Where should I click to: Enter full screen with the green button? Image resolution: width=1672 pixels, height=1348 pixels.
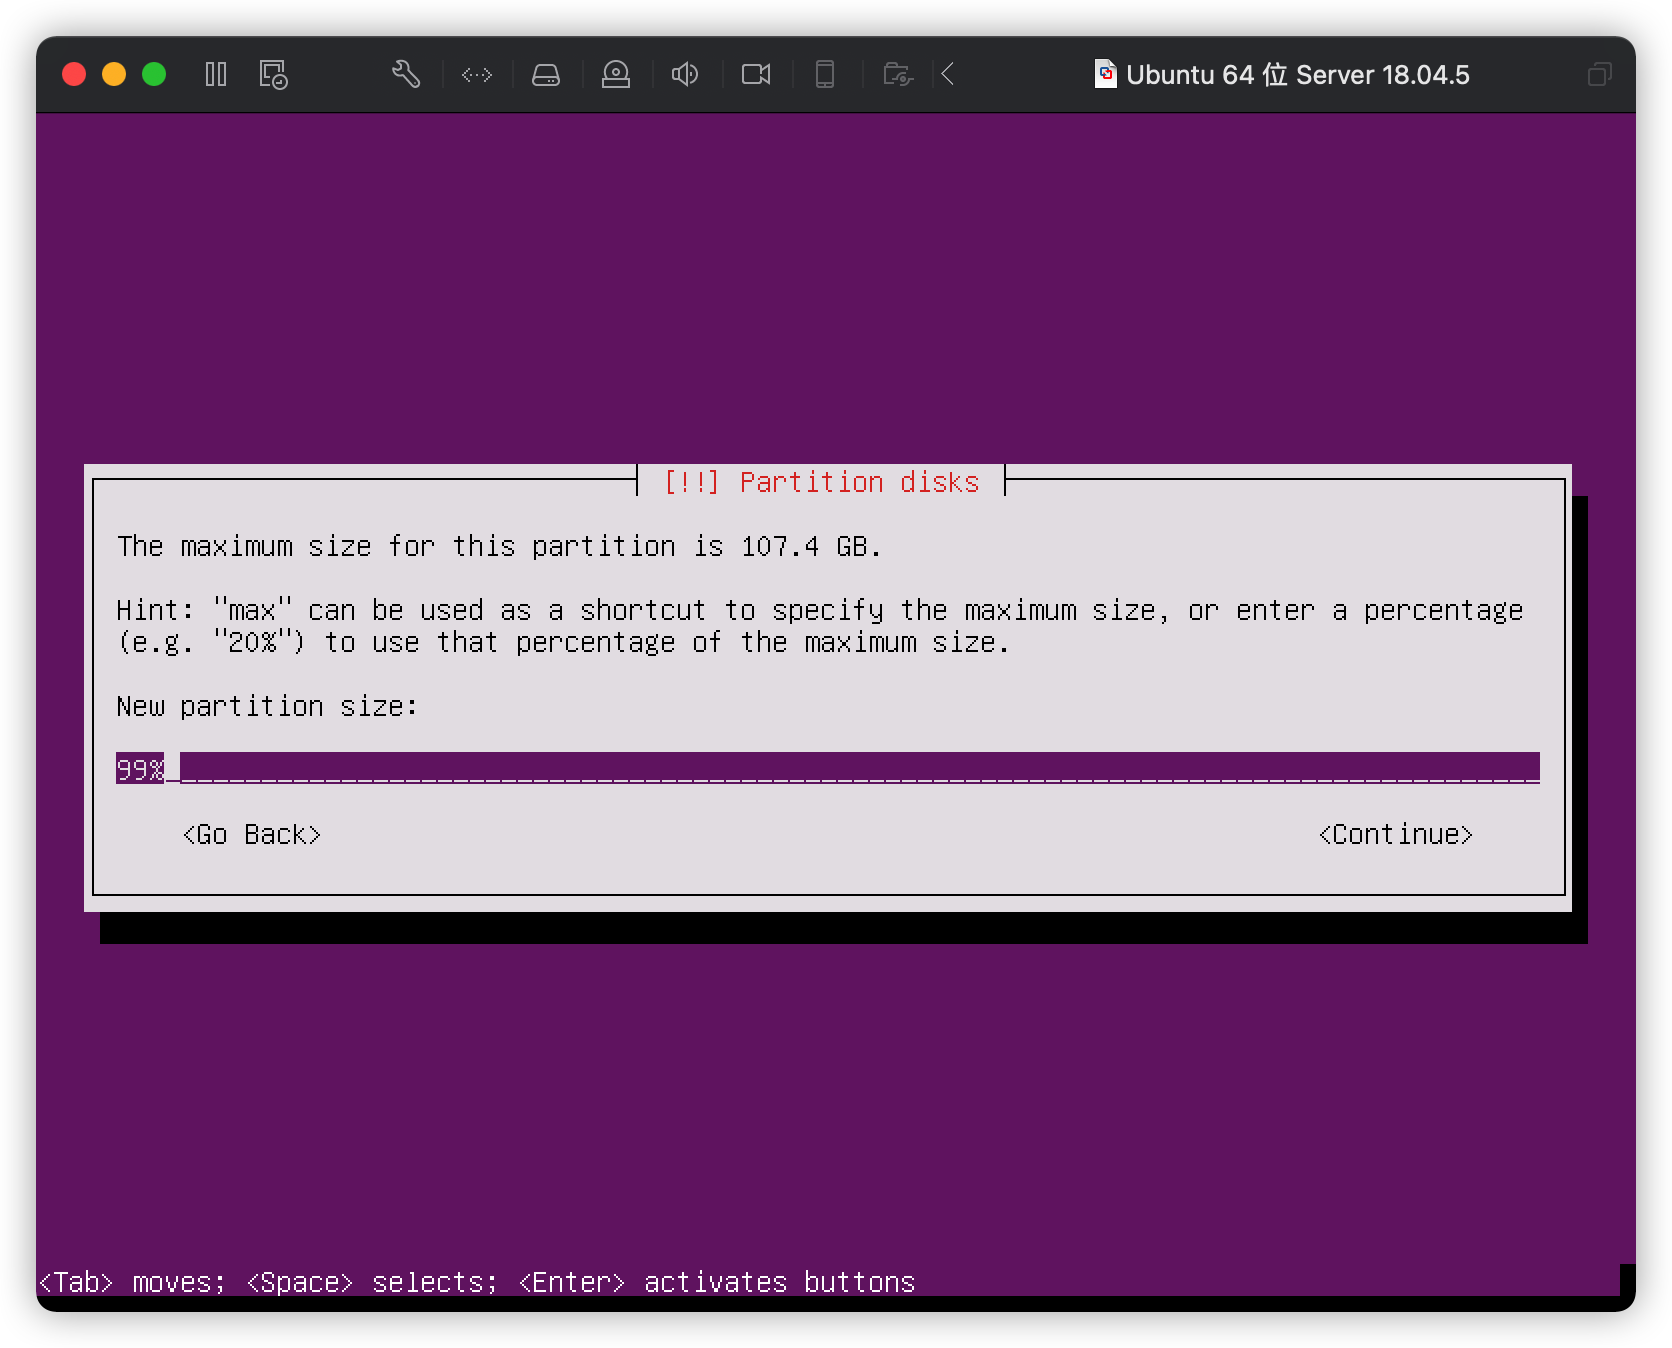pos(154,74)
